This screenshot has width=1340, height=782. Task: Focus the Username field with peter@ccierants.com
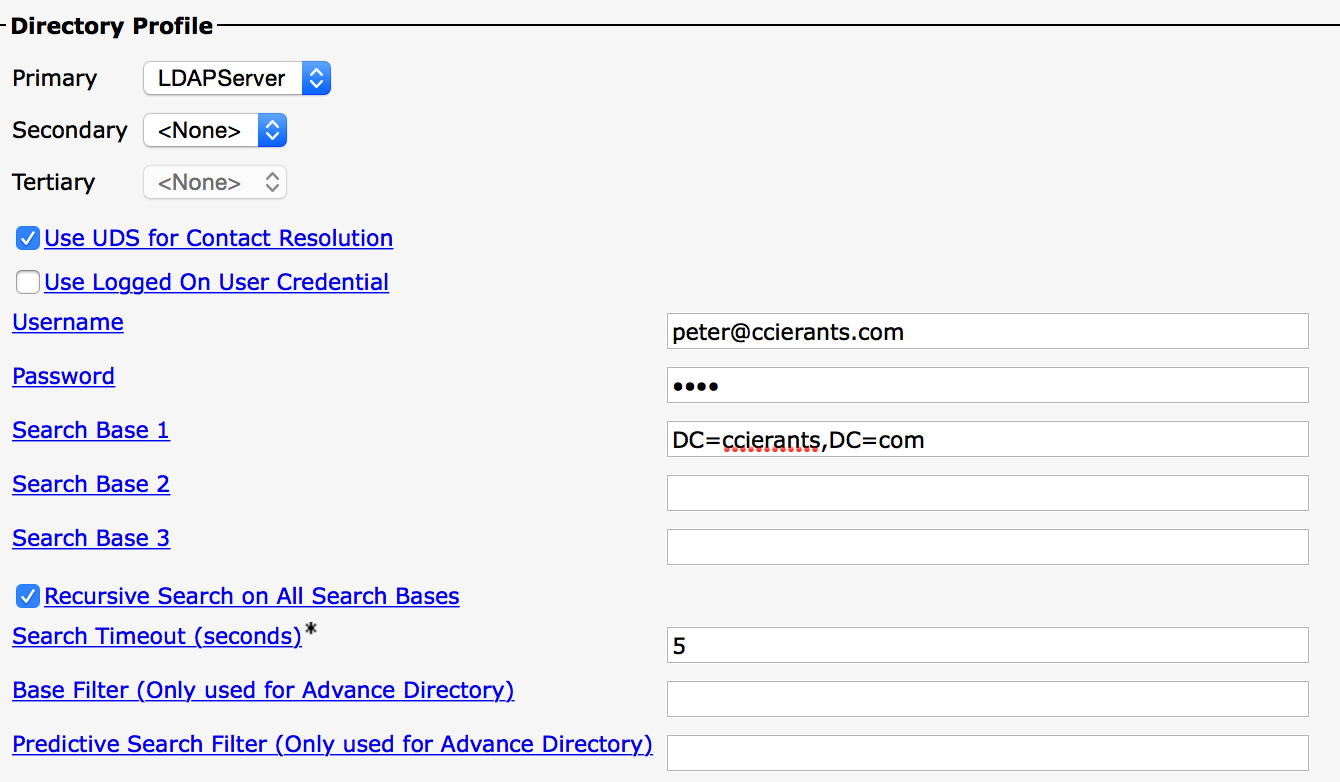987,331
